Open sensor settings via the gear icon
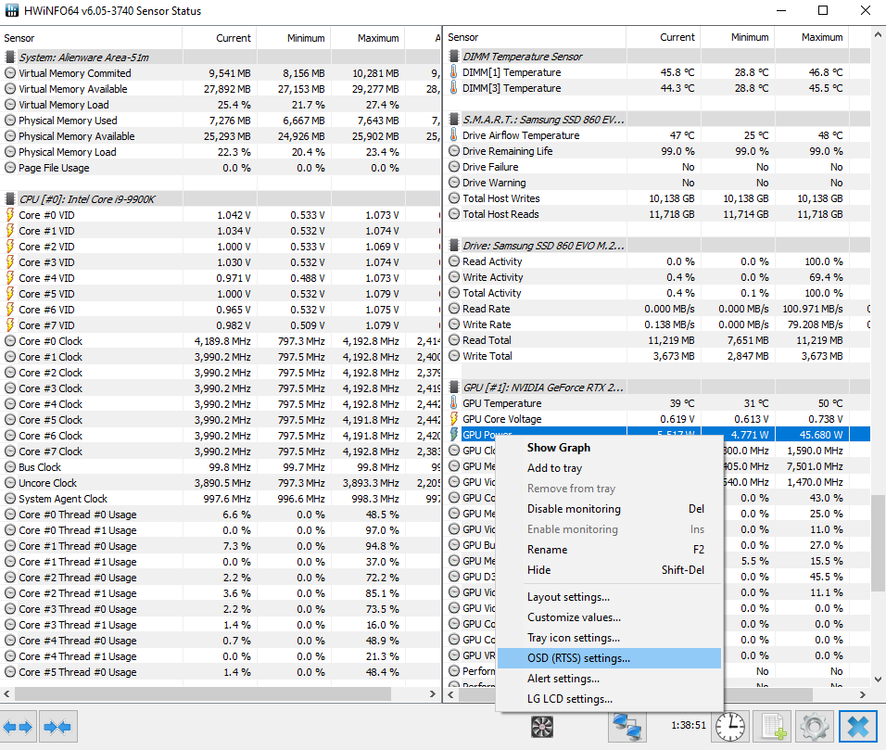886x750 pixels. [814, 726]
